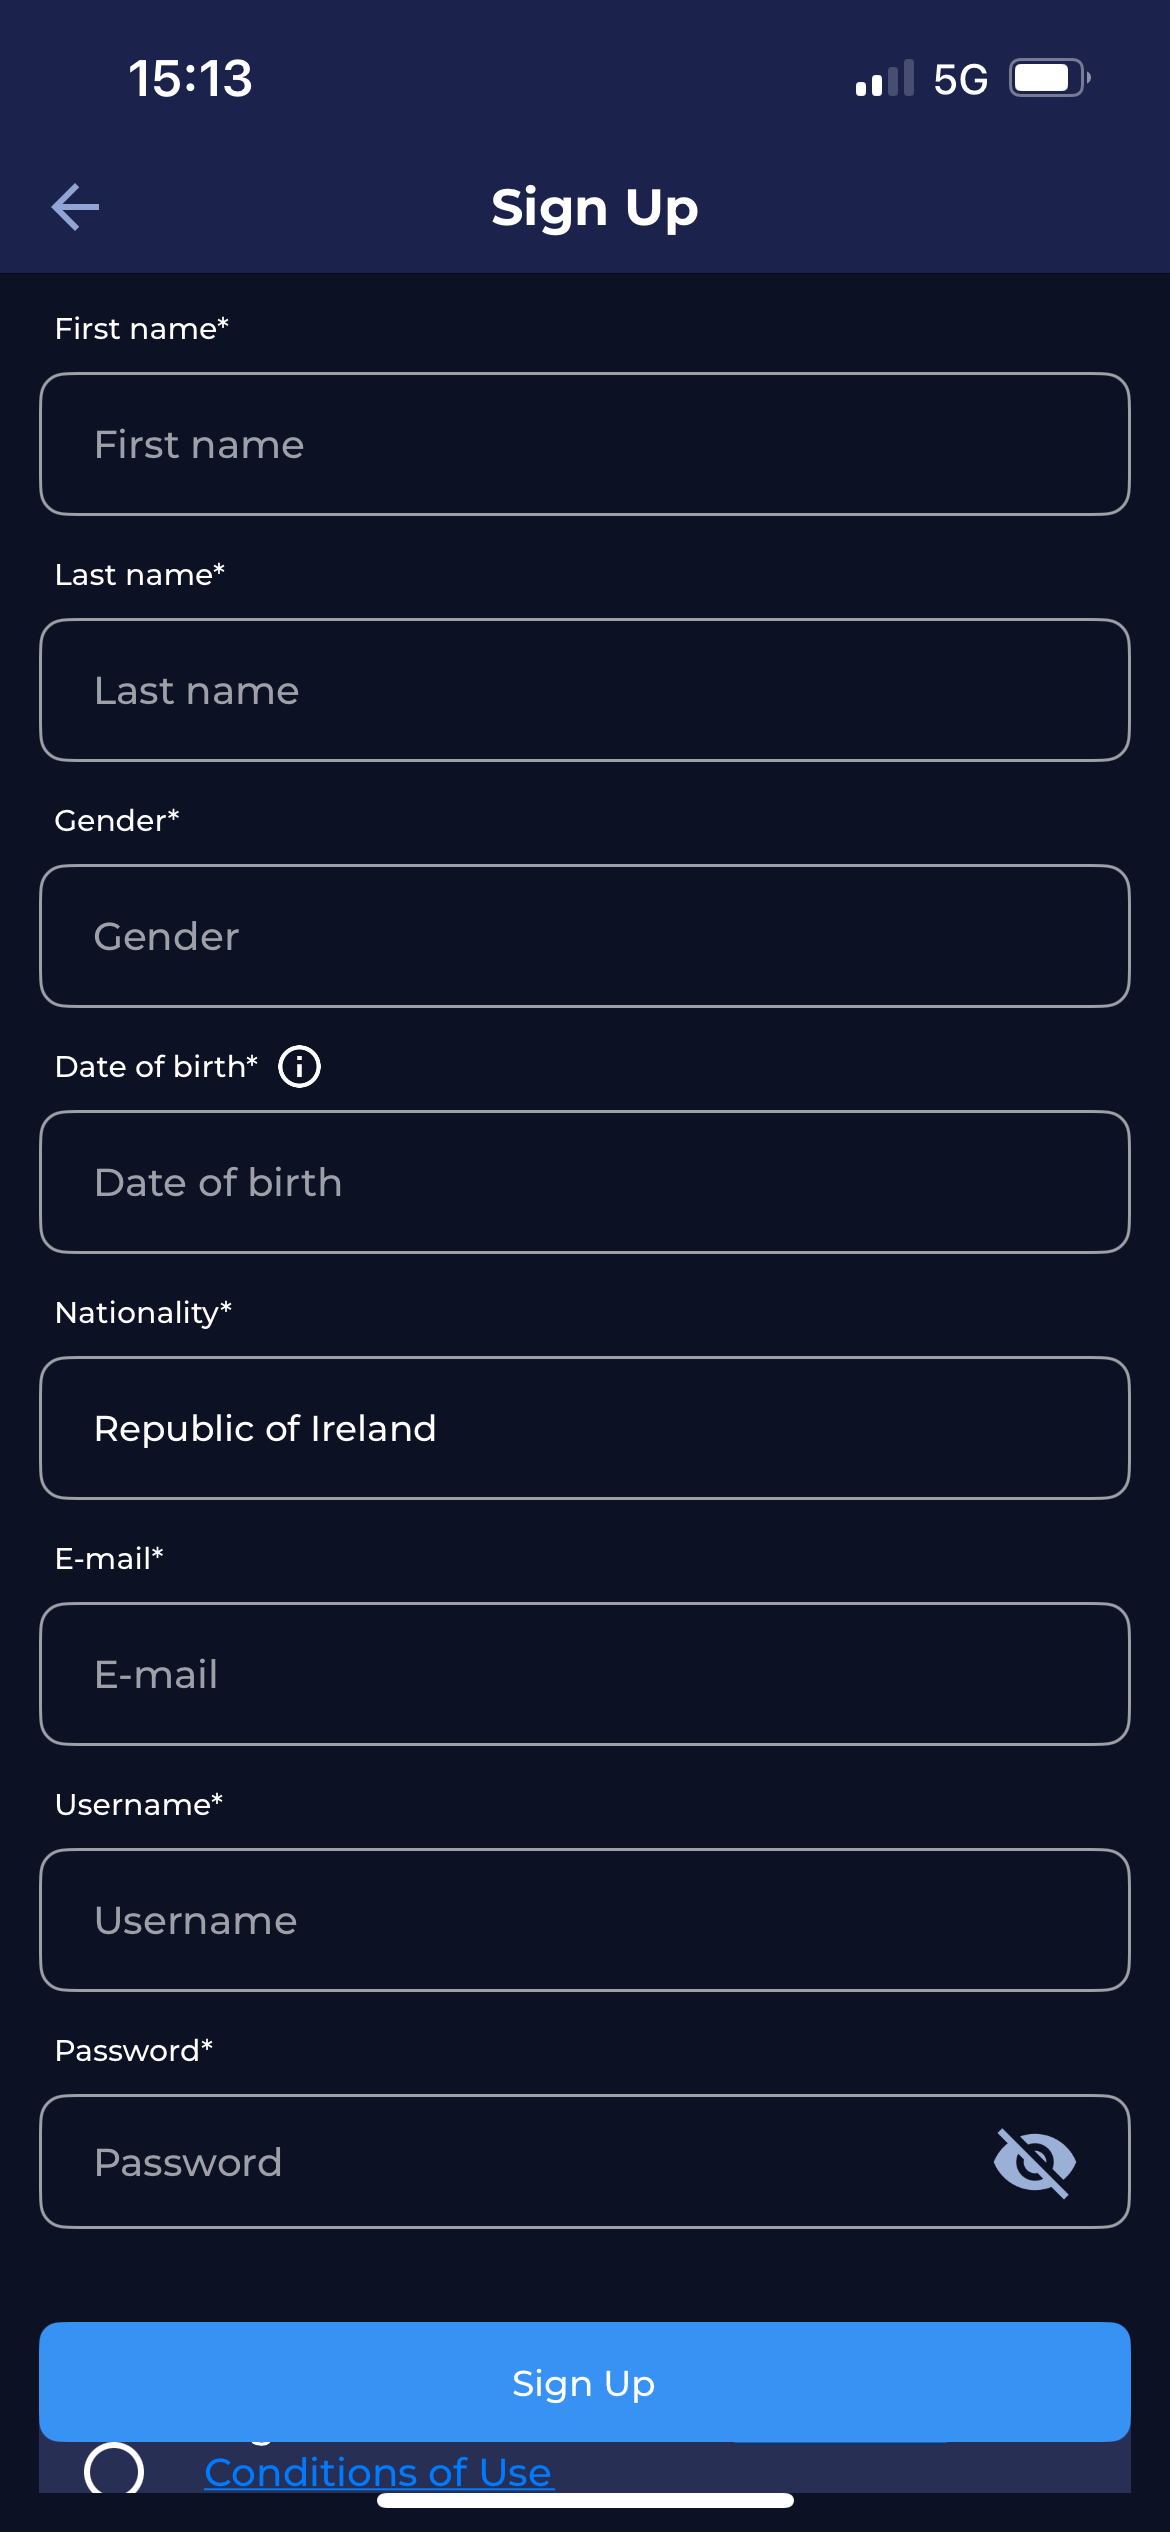The image size is (1170, 2532).
Task: Change Nationality from Republic of Ireland
Action: click(x=584, y=1428)
